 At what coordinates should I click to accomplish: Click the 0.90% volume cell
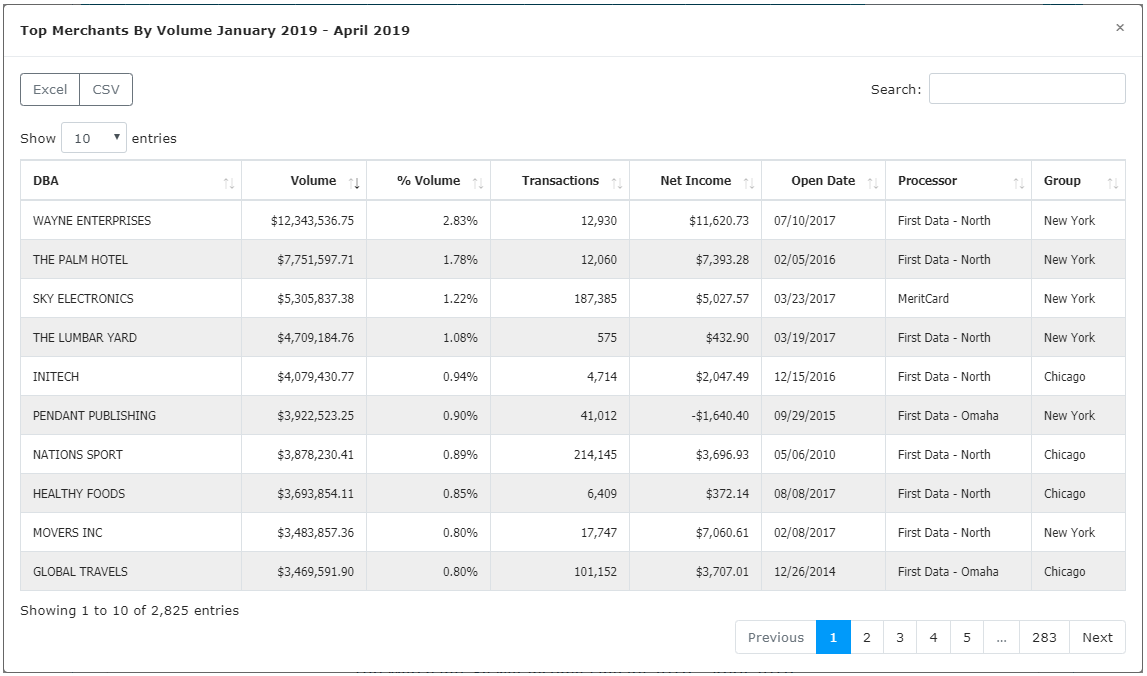tap(460, 416)
